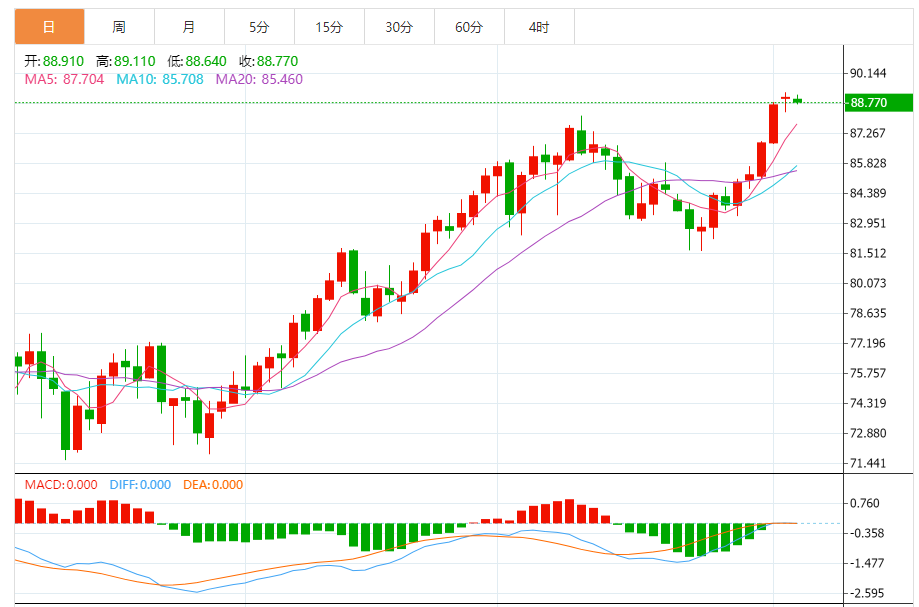Screen dimensions: 919x607
Task: Click the -1.477 MACD axis label
Action: 867,563
